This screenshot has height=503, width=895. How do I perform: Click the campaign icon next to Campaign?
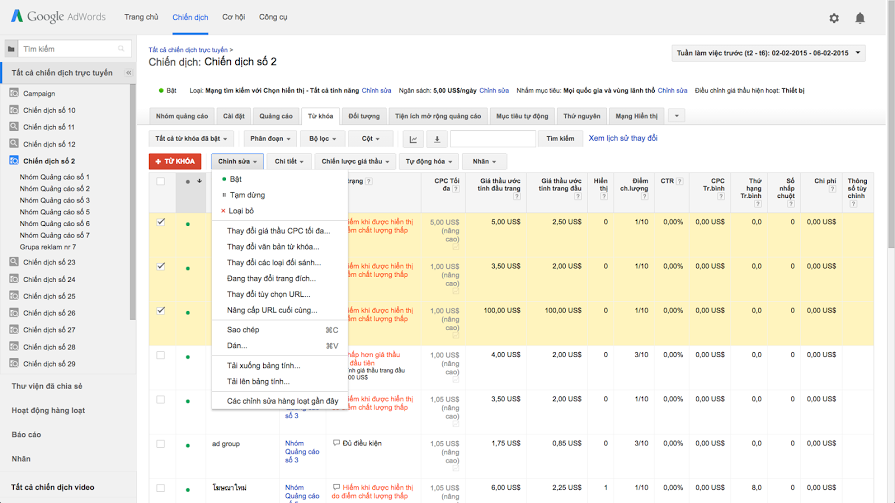[14, 93]
